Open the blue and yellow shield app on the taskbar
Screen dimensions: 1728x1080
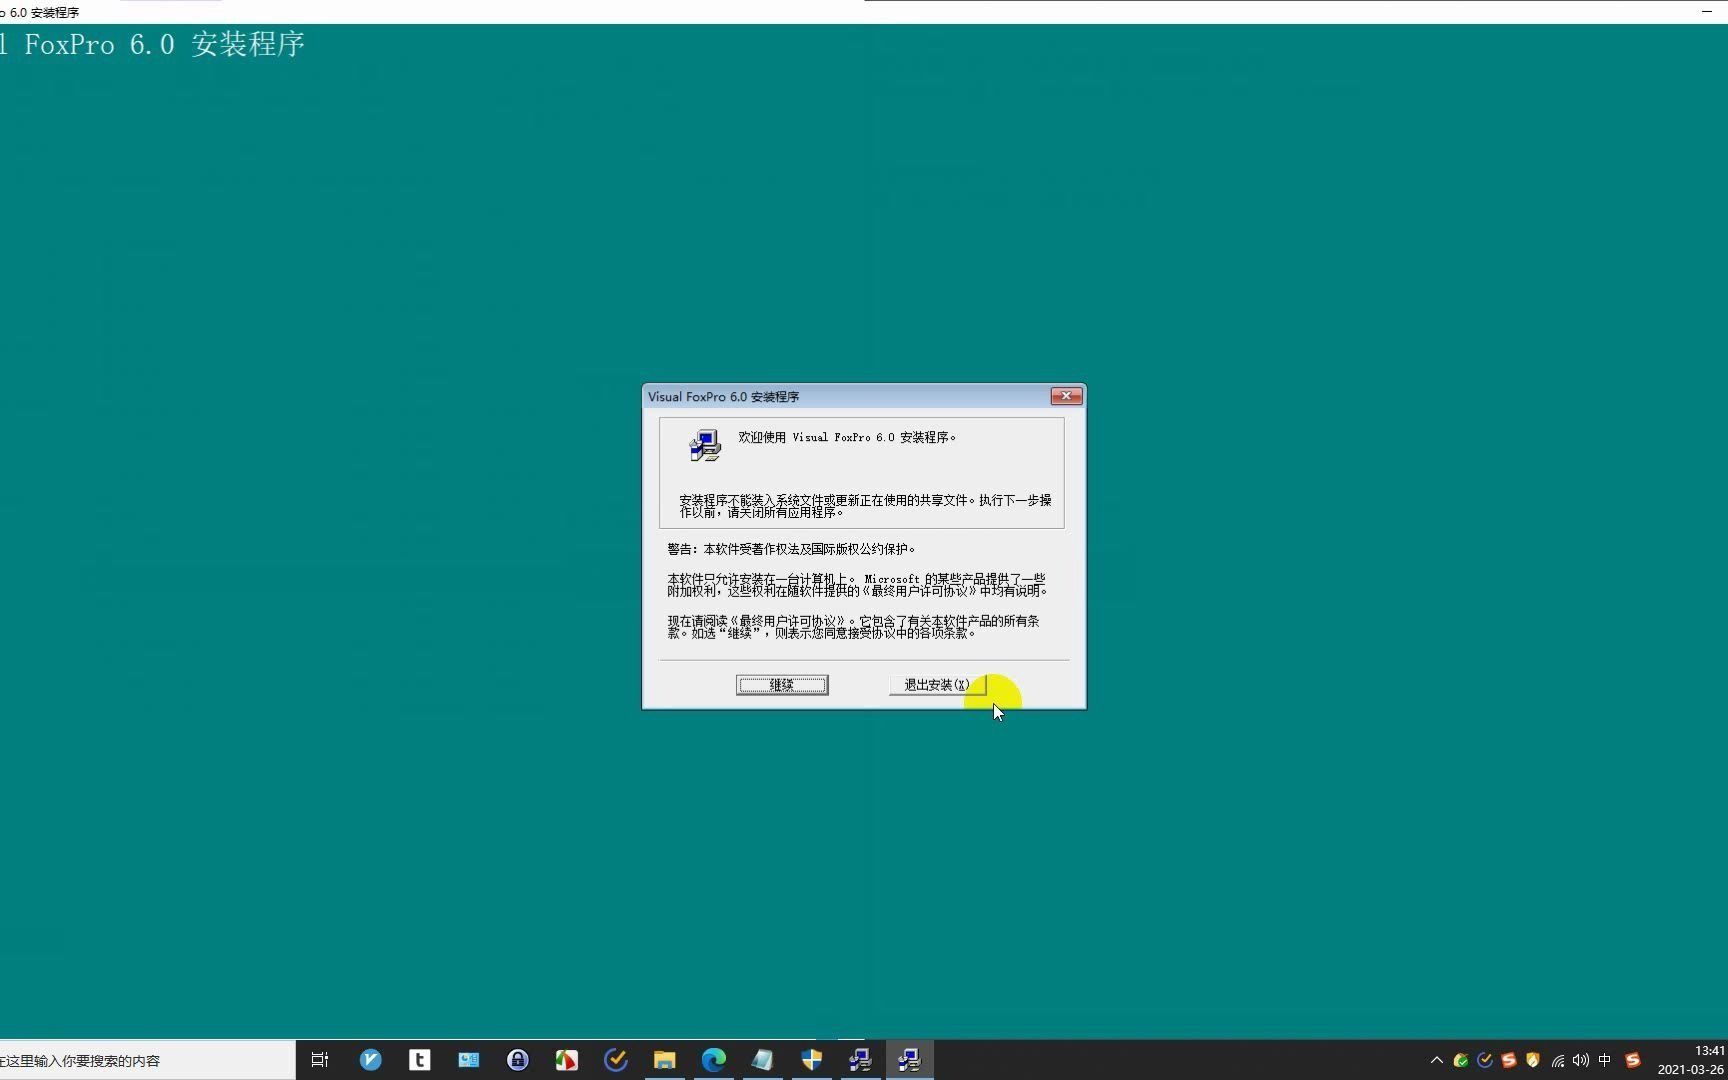click(812, 1060)
